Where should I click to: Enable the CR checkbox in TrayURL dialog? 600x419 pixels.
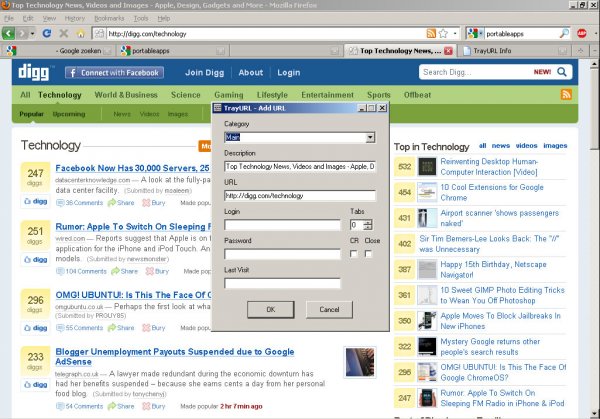coord(354,254)
